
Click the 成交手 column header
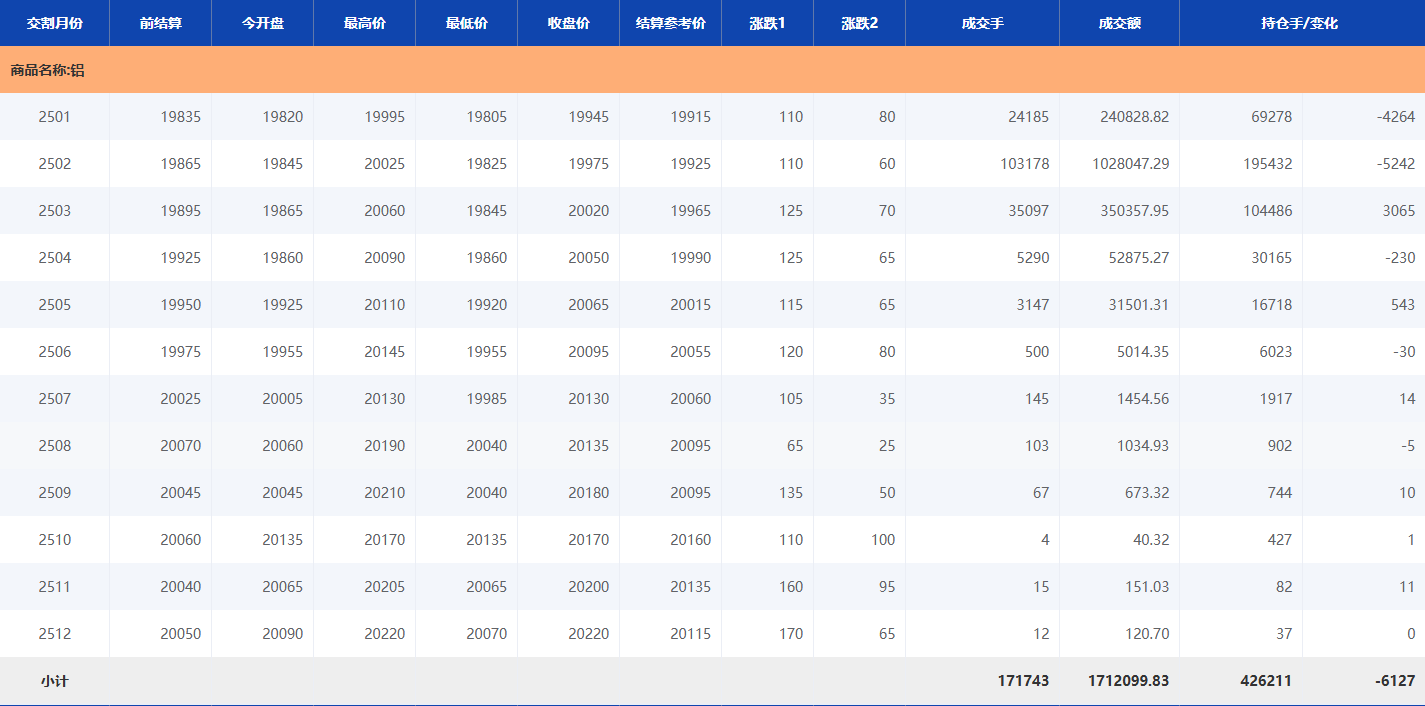[x=982, y=23]
